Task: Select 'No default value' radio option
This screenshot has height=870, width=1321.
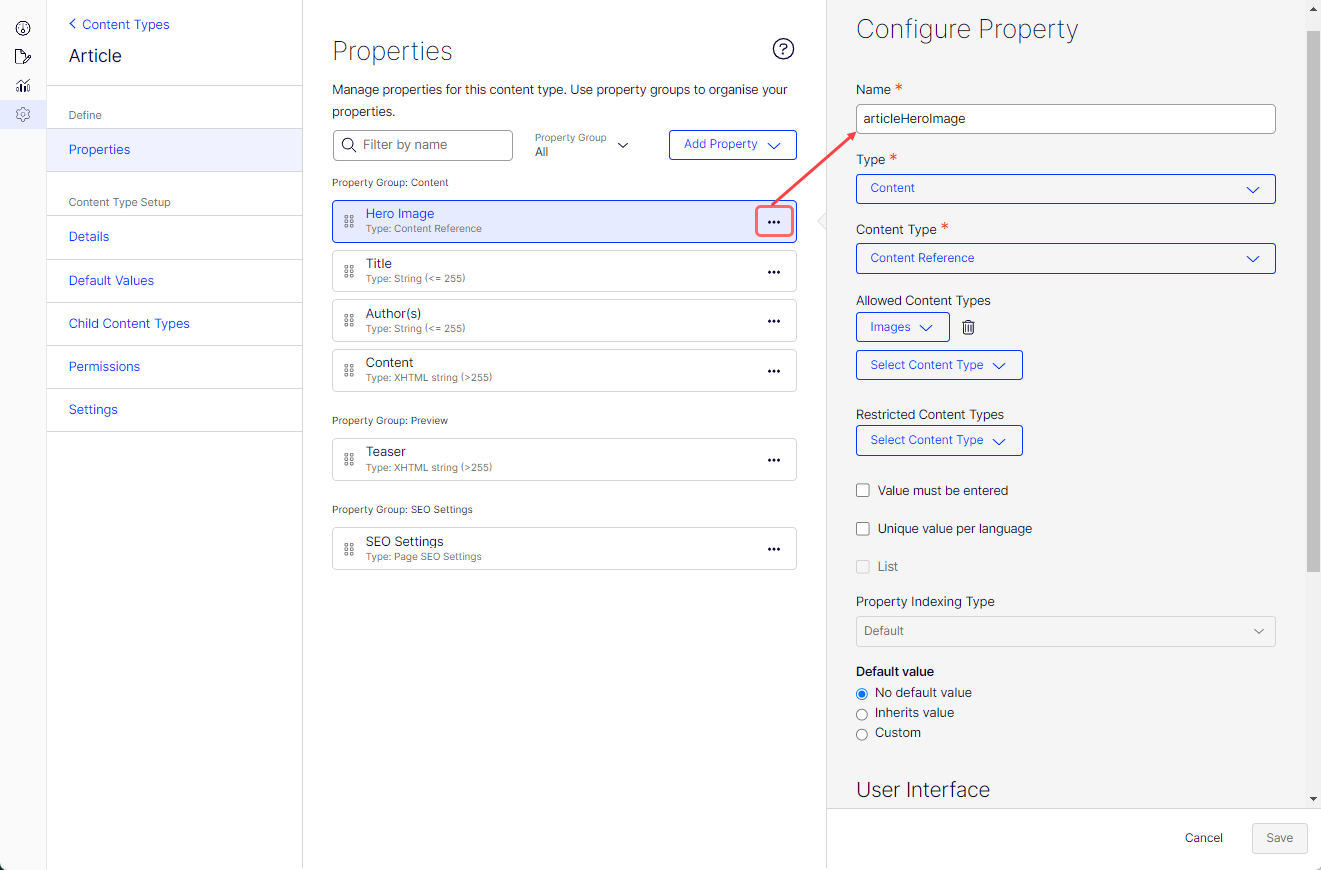Action: click(x=862, y=694)
